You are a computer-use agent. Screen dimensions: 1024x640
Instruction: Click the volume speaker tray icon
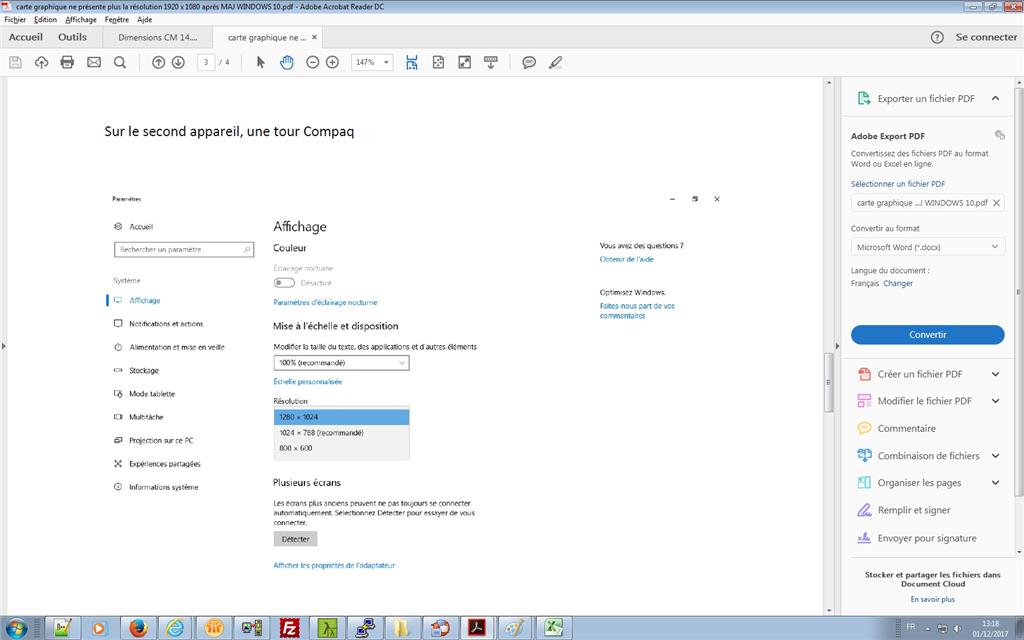pos(957,628)
